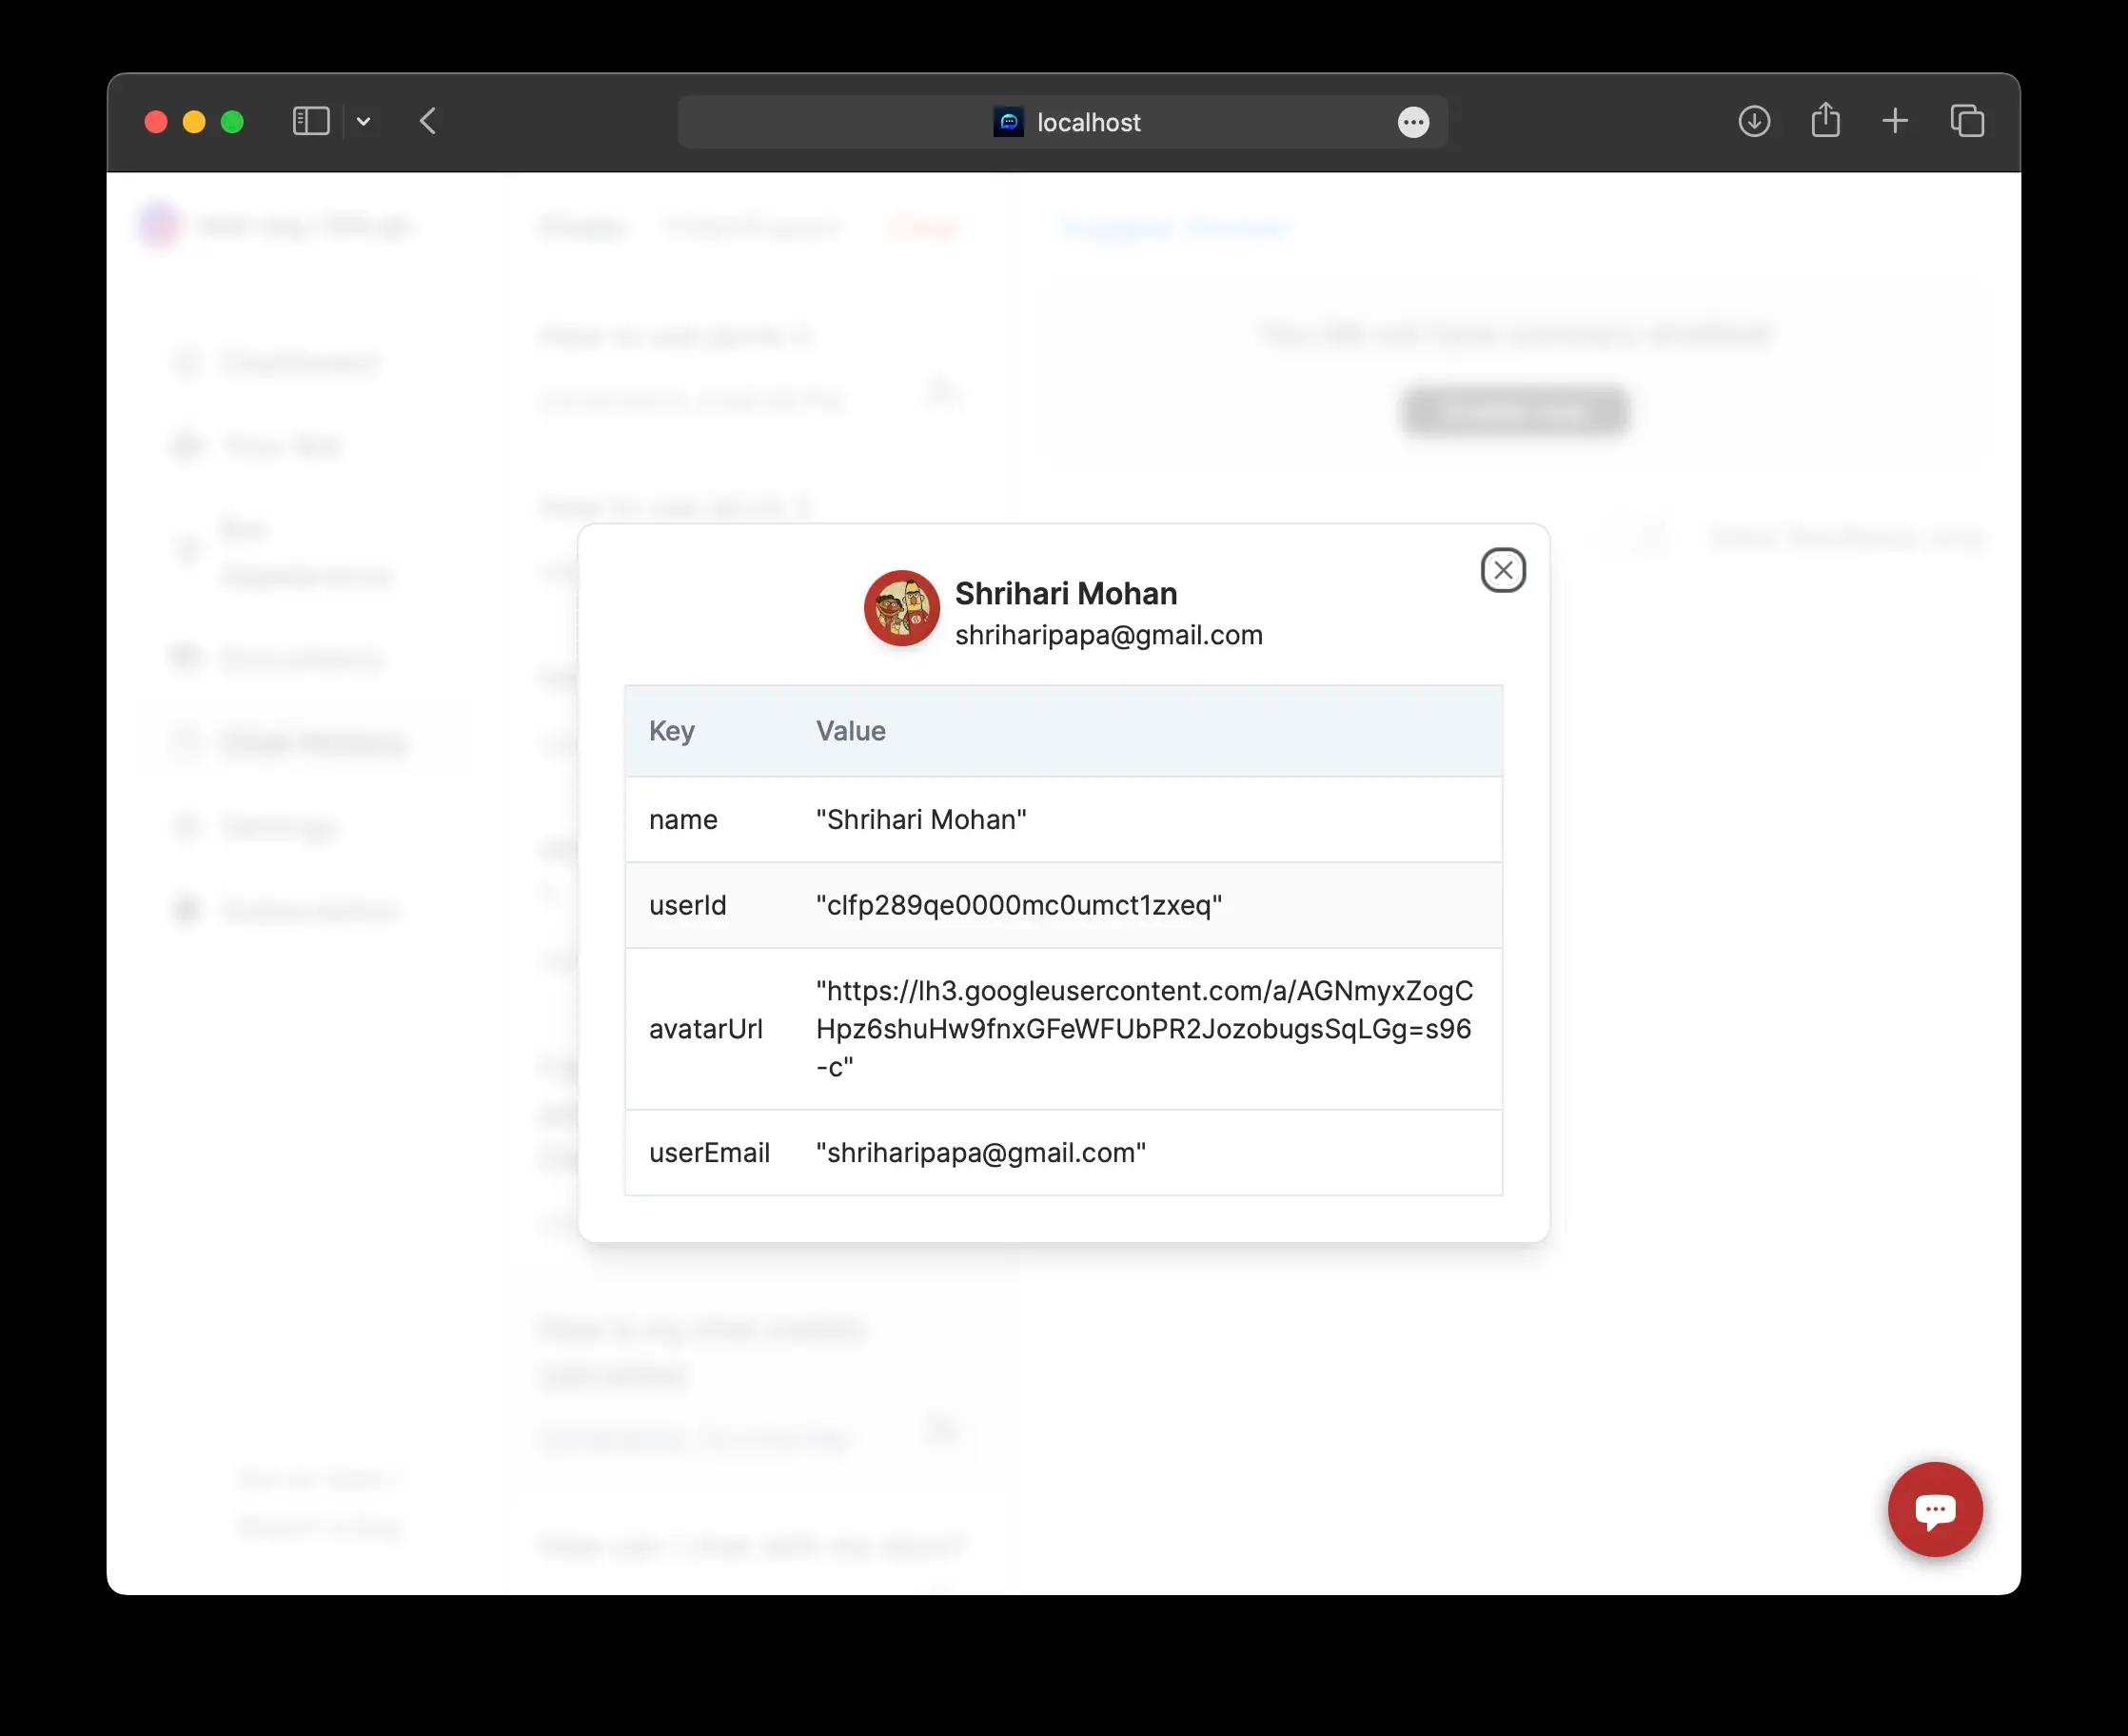Click the green maximize traffic light

[x=233, y=121]
